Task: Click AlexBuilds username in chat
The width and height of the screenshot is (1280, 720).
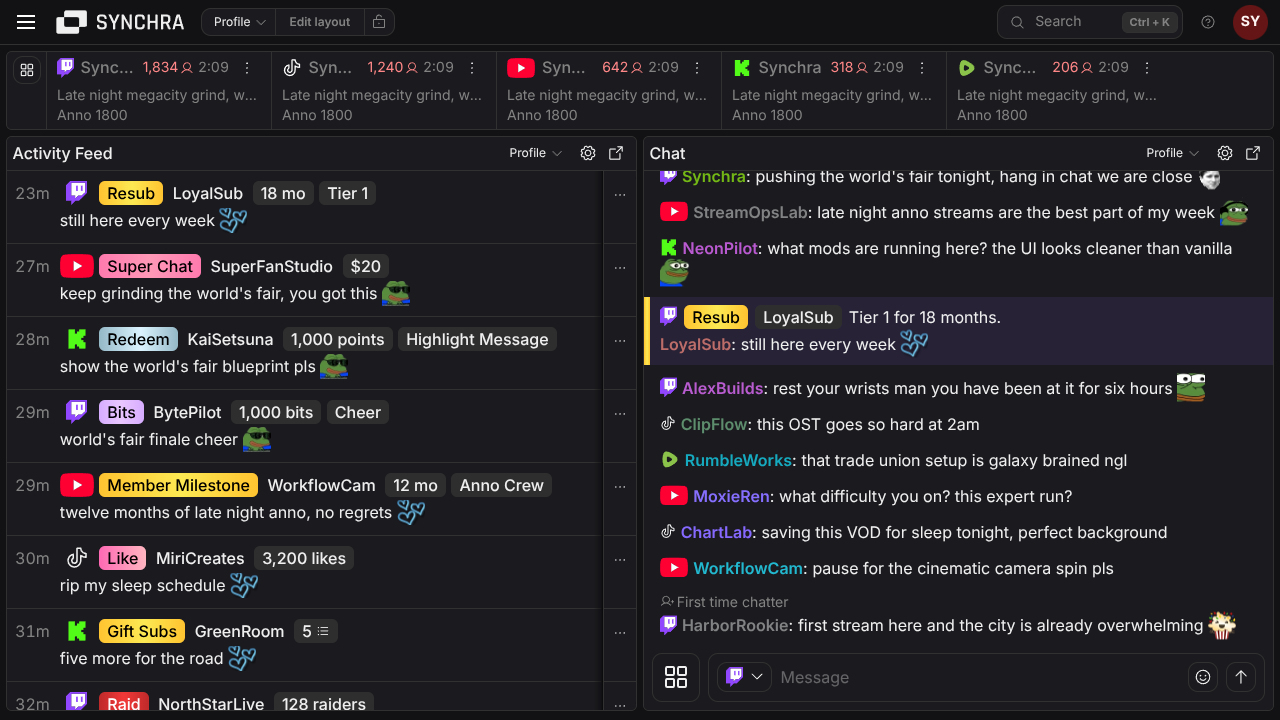Action: tap(723, 388)
